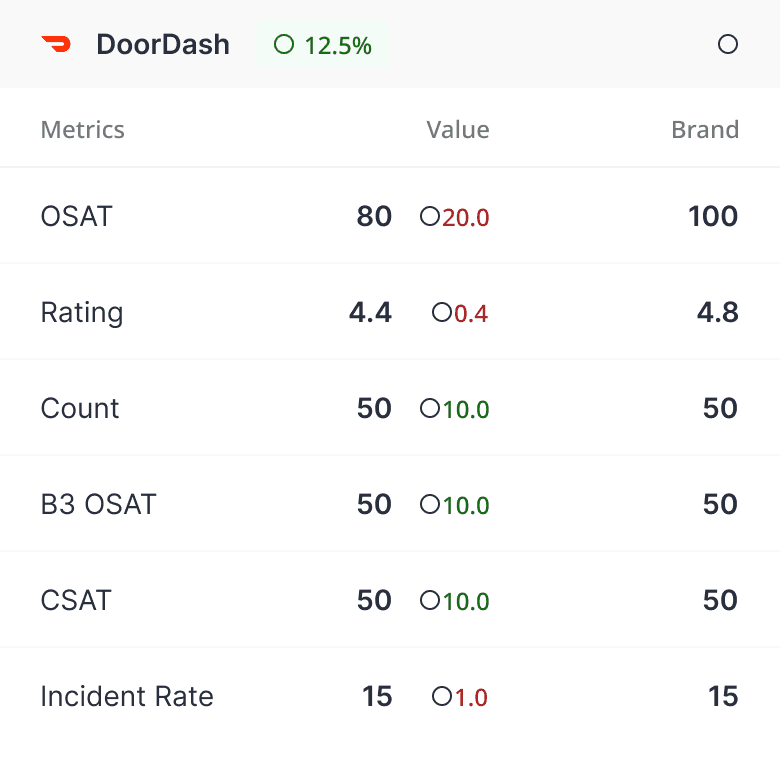Click the Rating value 4.4
This screenshot has width=780, height=770.
click(x=370, y=313)
